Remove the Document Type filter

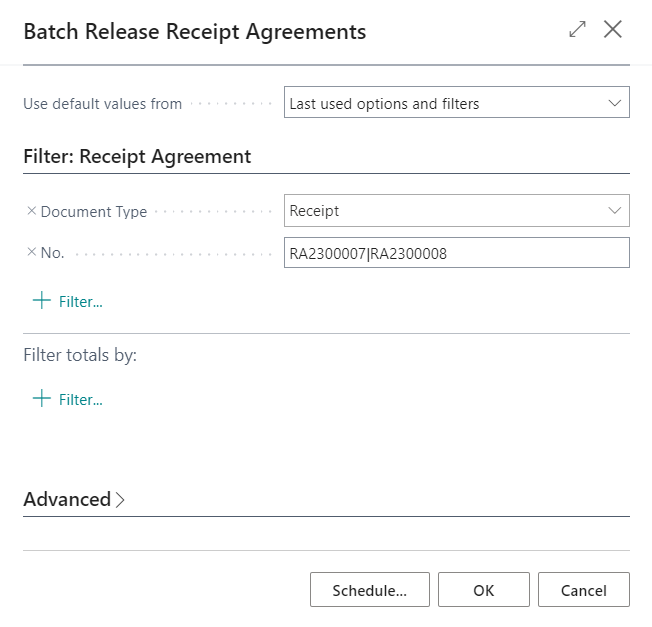pyautogui.click(x=32, y=211)
